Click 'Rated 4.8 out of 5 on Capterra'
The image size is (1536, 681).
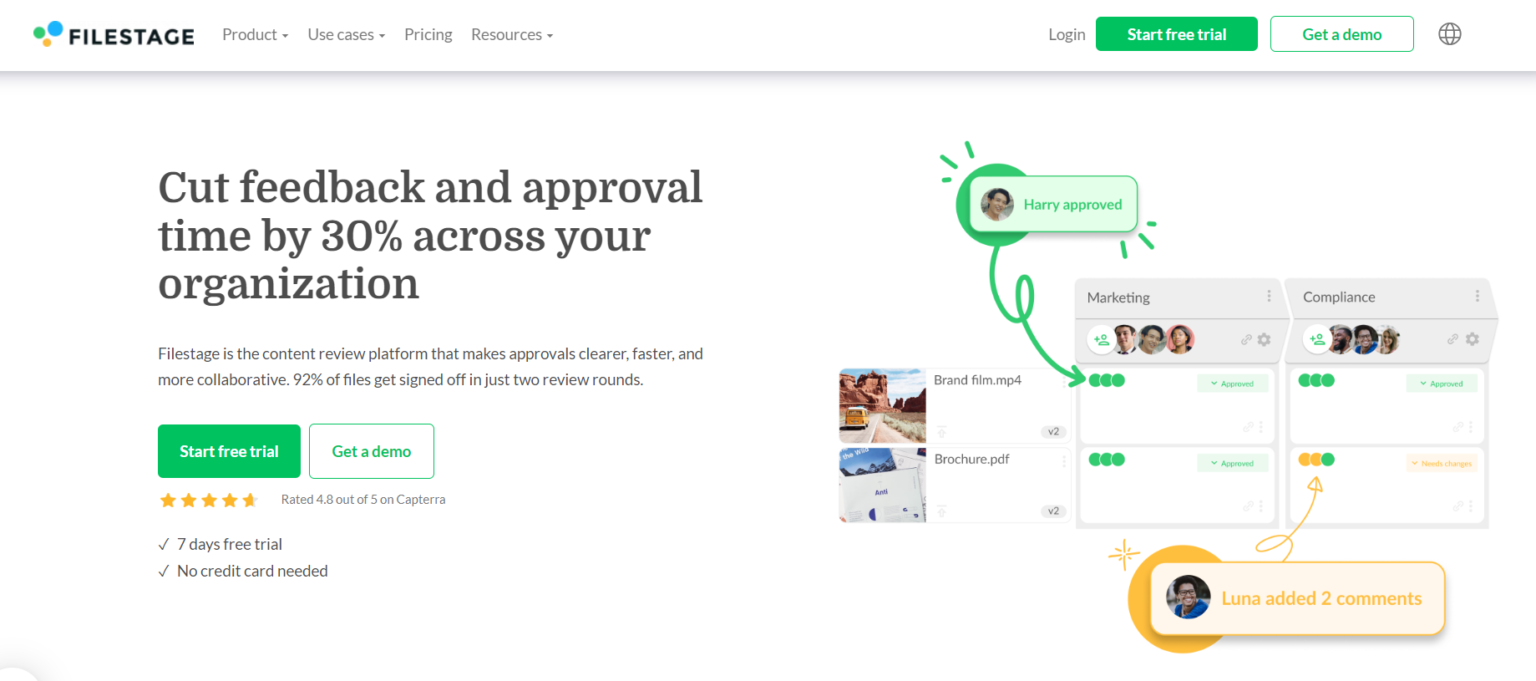(x=363, y=499)
